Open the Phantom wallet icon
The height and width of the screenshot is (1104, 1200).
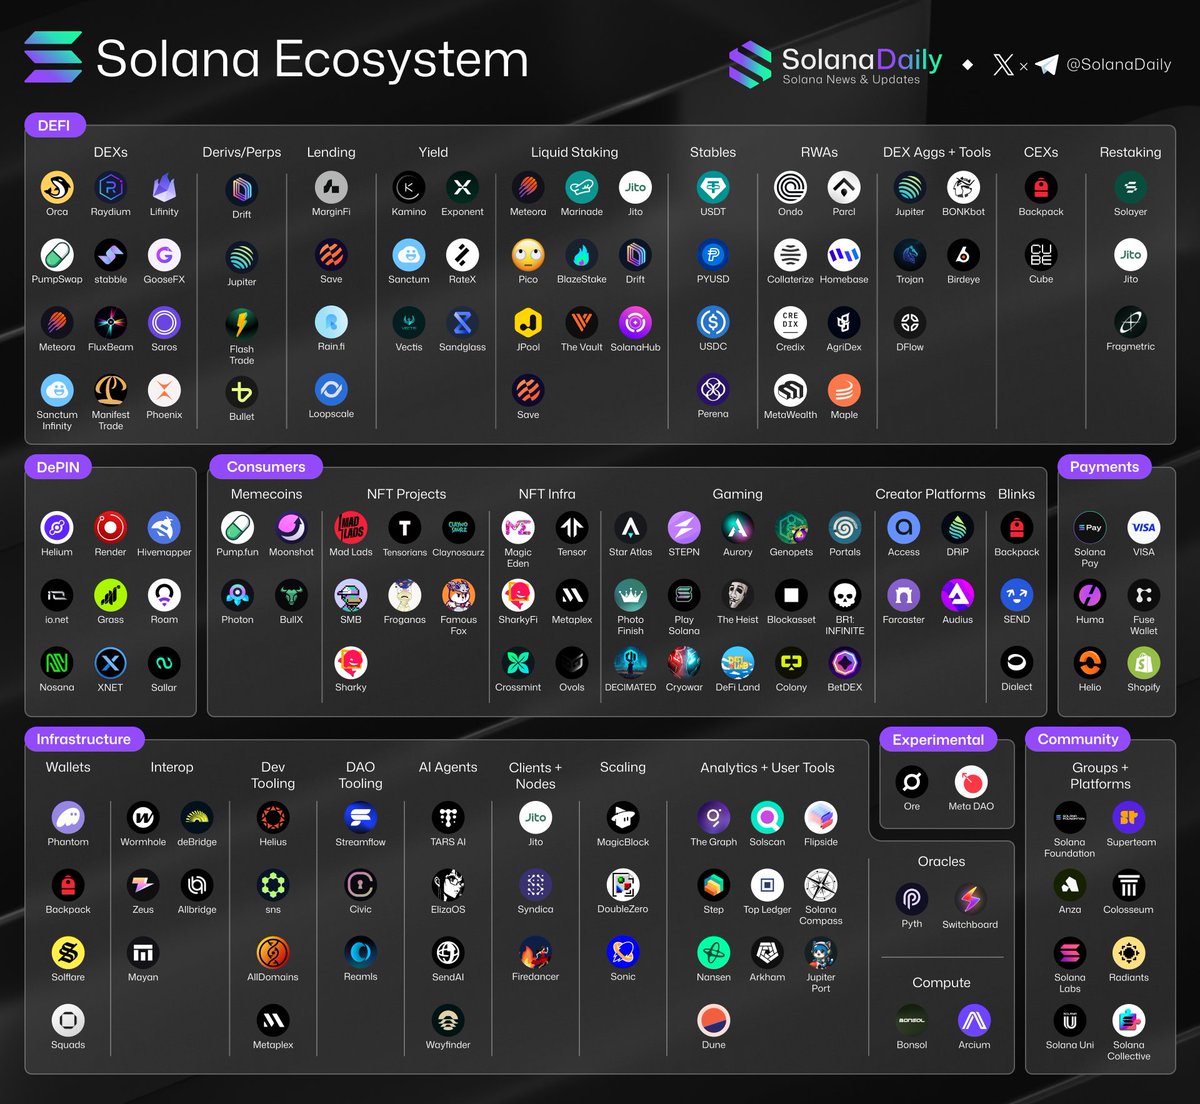click(x=68, y=817)
